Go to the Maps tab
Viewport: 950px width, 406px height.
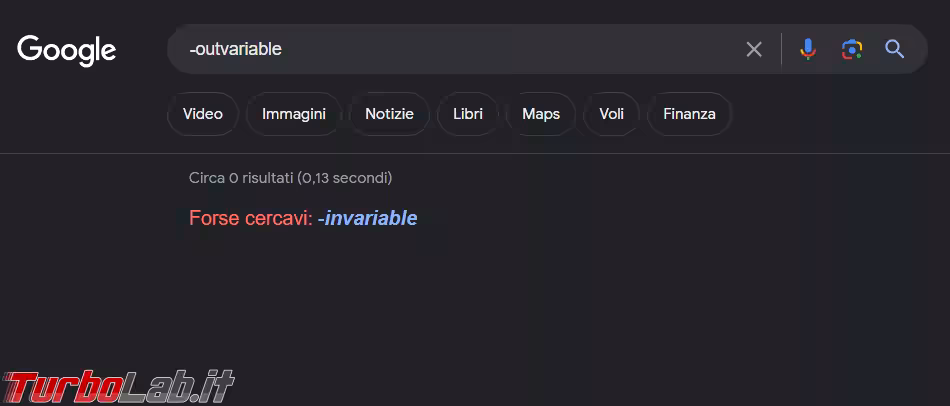pos(541,114)
